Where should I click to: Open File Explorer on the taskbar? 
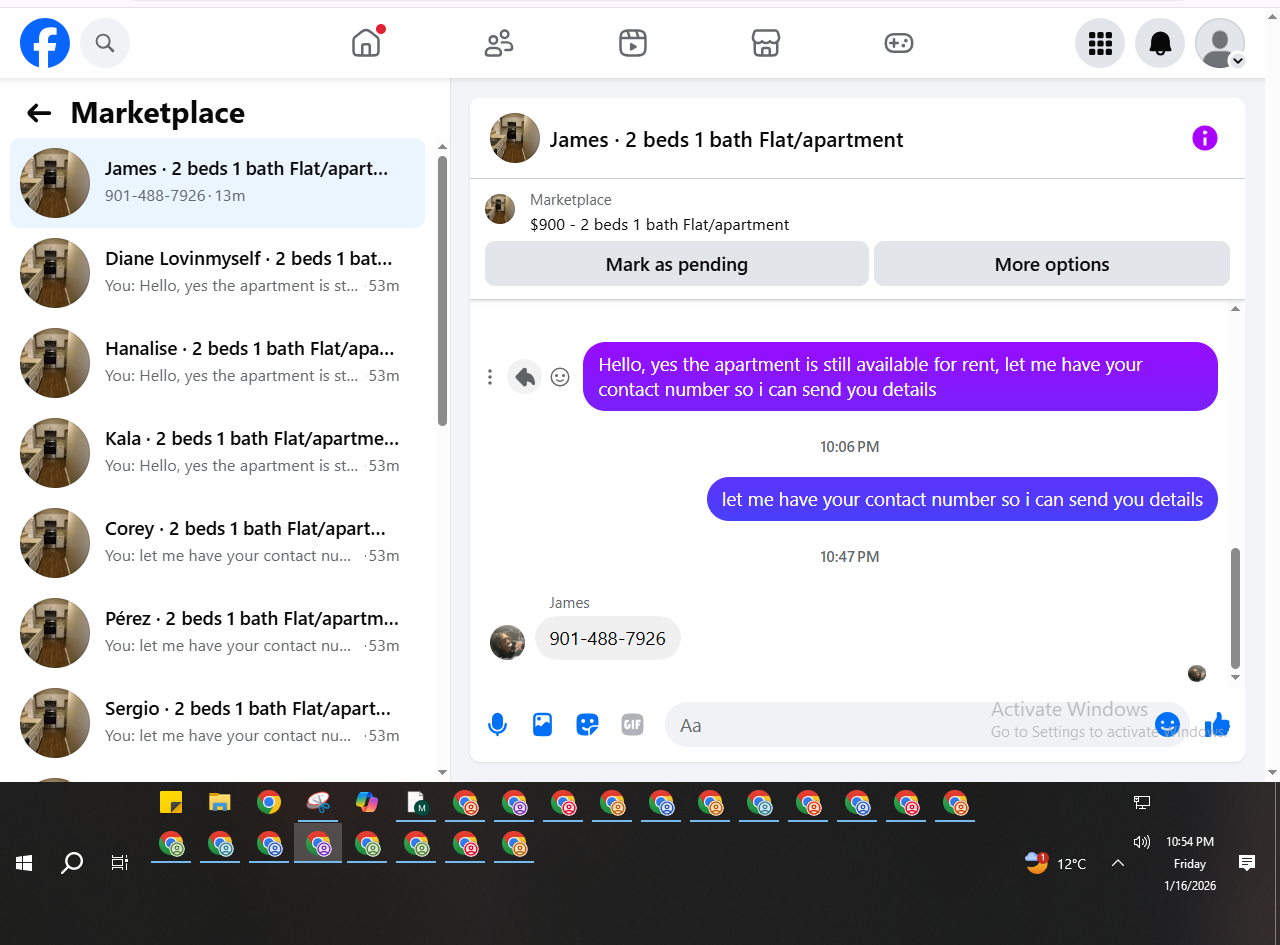[x=220, y=802]
